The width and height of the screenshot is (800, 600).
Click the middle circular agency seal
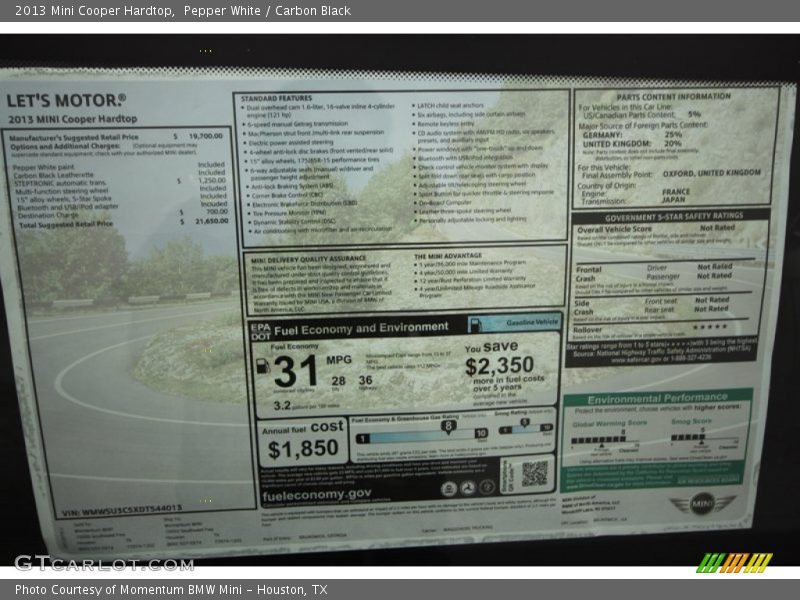pos(467,488)
